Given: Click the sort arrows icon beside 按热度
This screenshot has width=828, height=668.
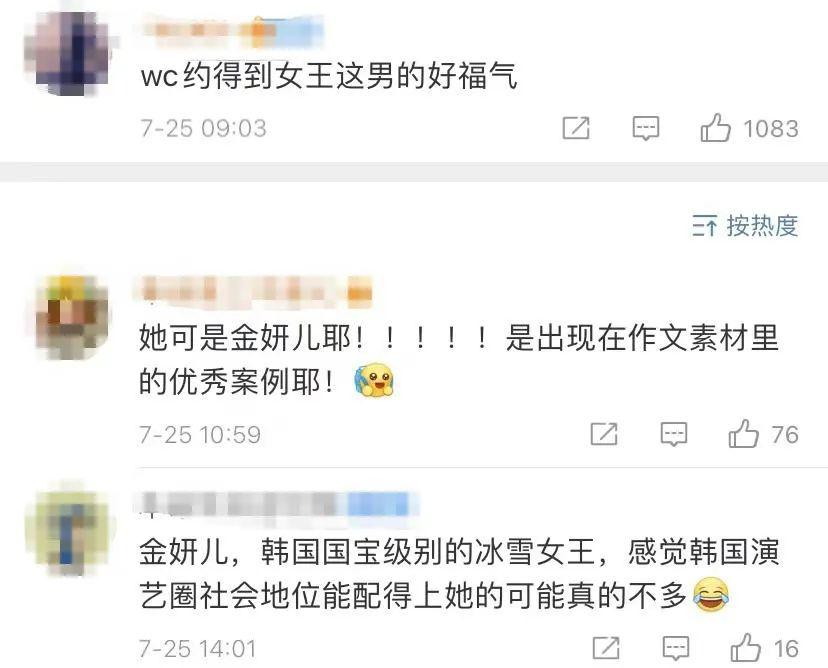Looking at the screenshot, I should pyautogui.click(x=704, y=226).
